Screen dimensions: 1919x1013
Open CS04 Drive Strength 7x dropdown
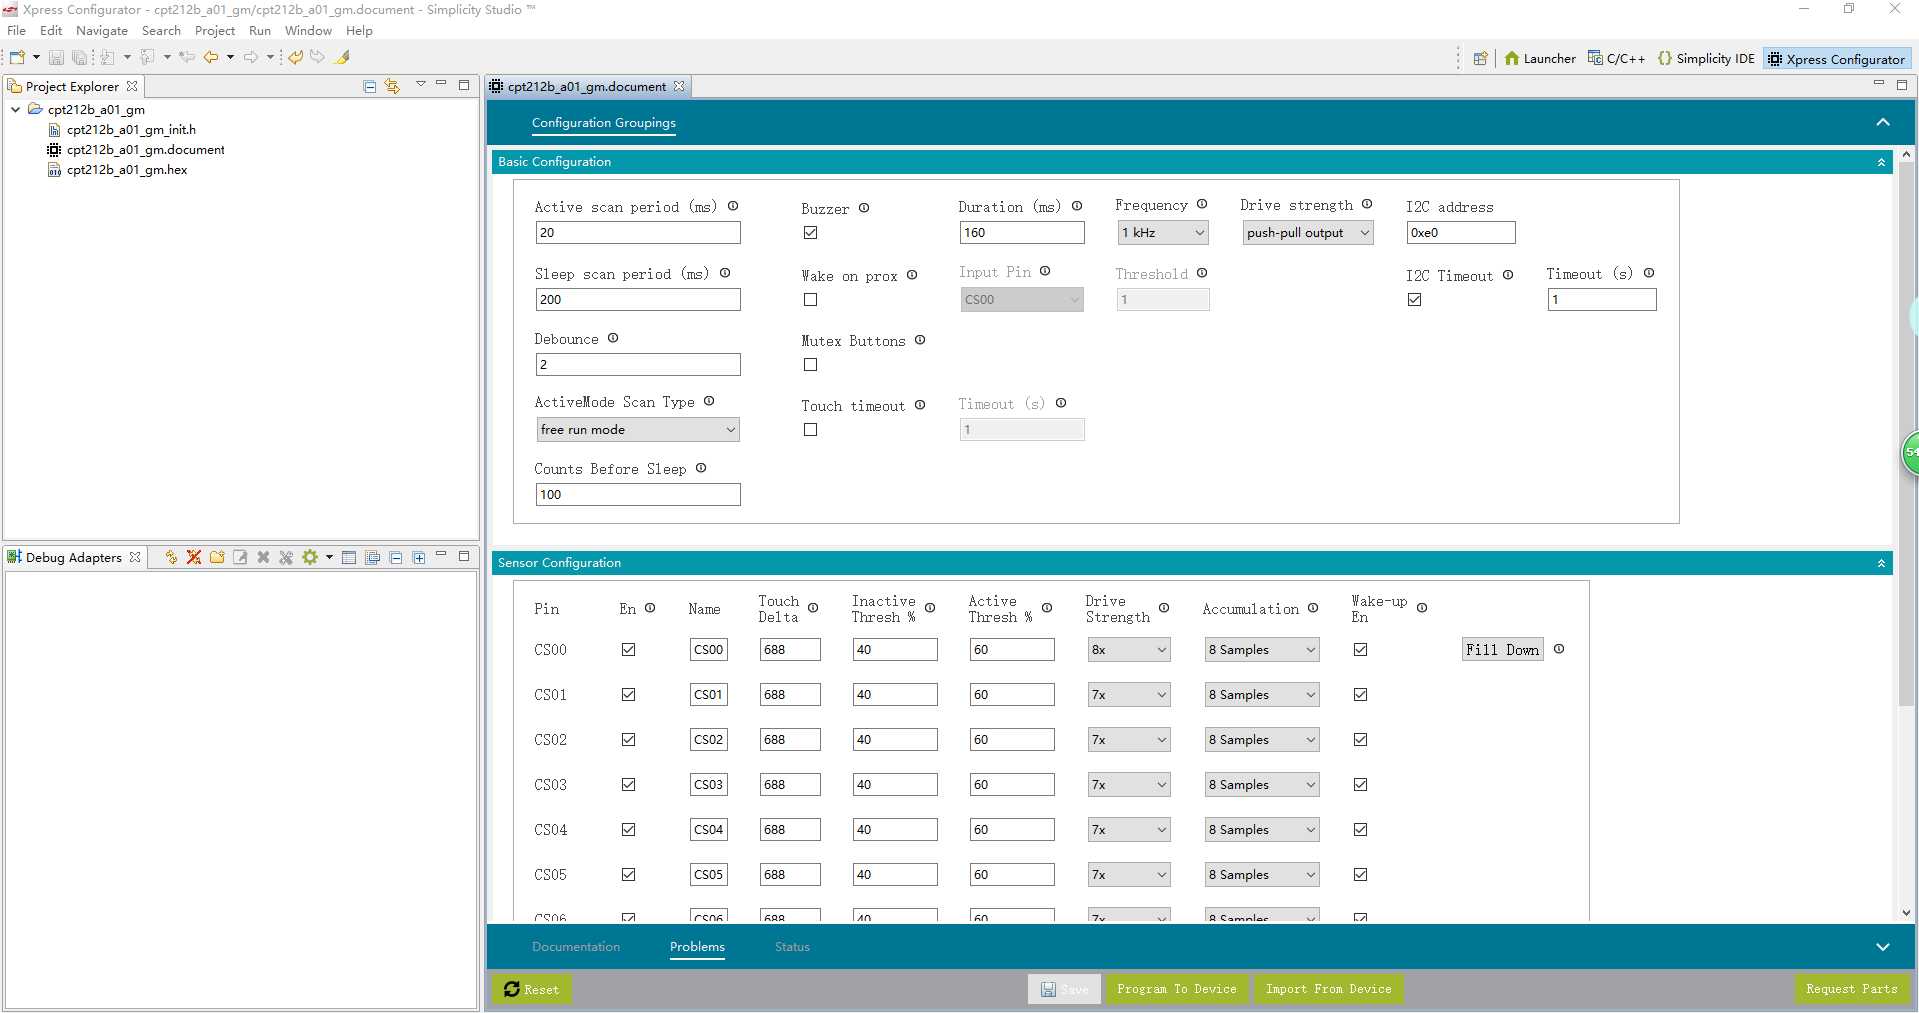1128,830
